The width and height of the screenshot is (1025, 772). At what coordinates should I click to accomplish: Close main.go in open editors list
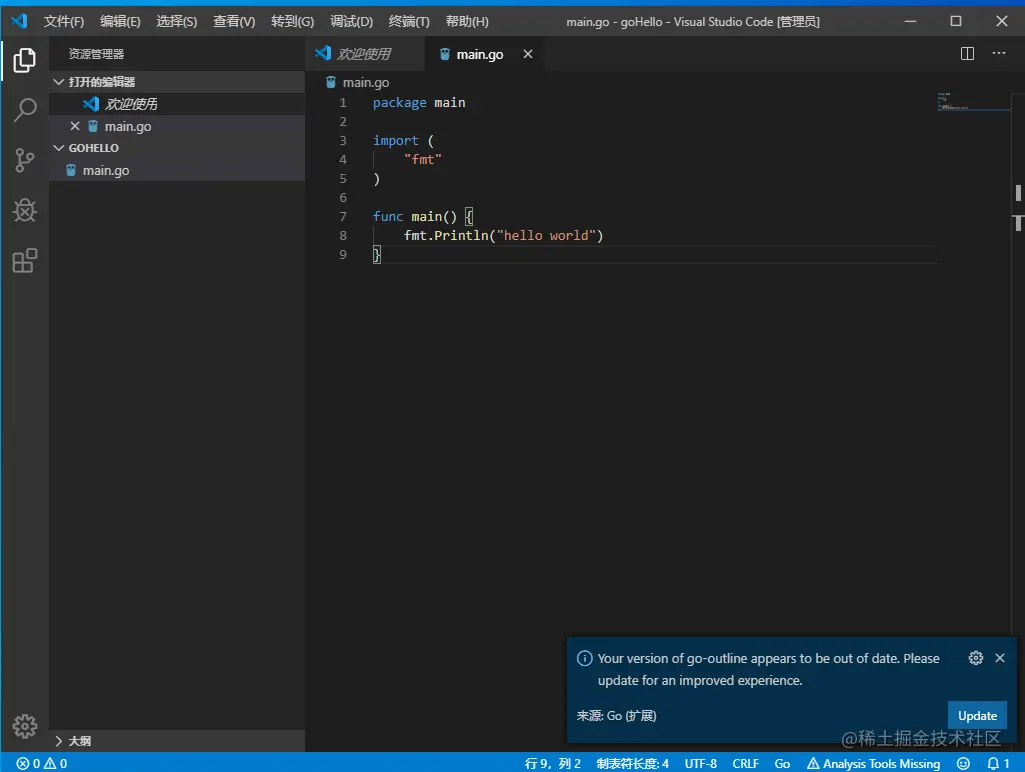[75, 126]
